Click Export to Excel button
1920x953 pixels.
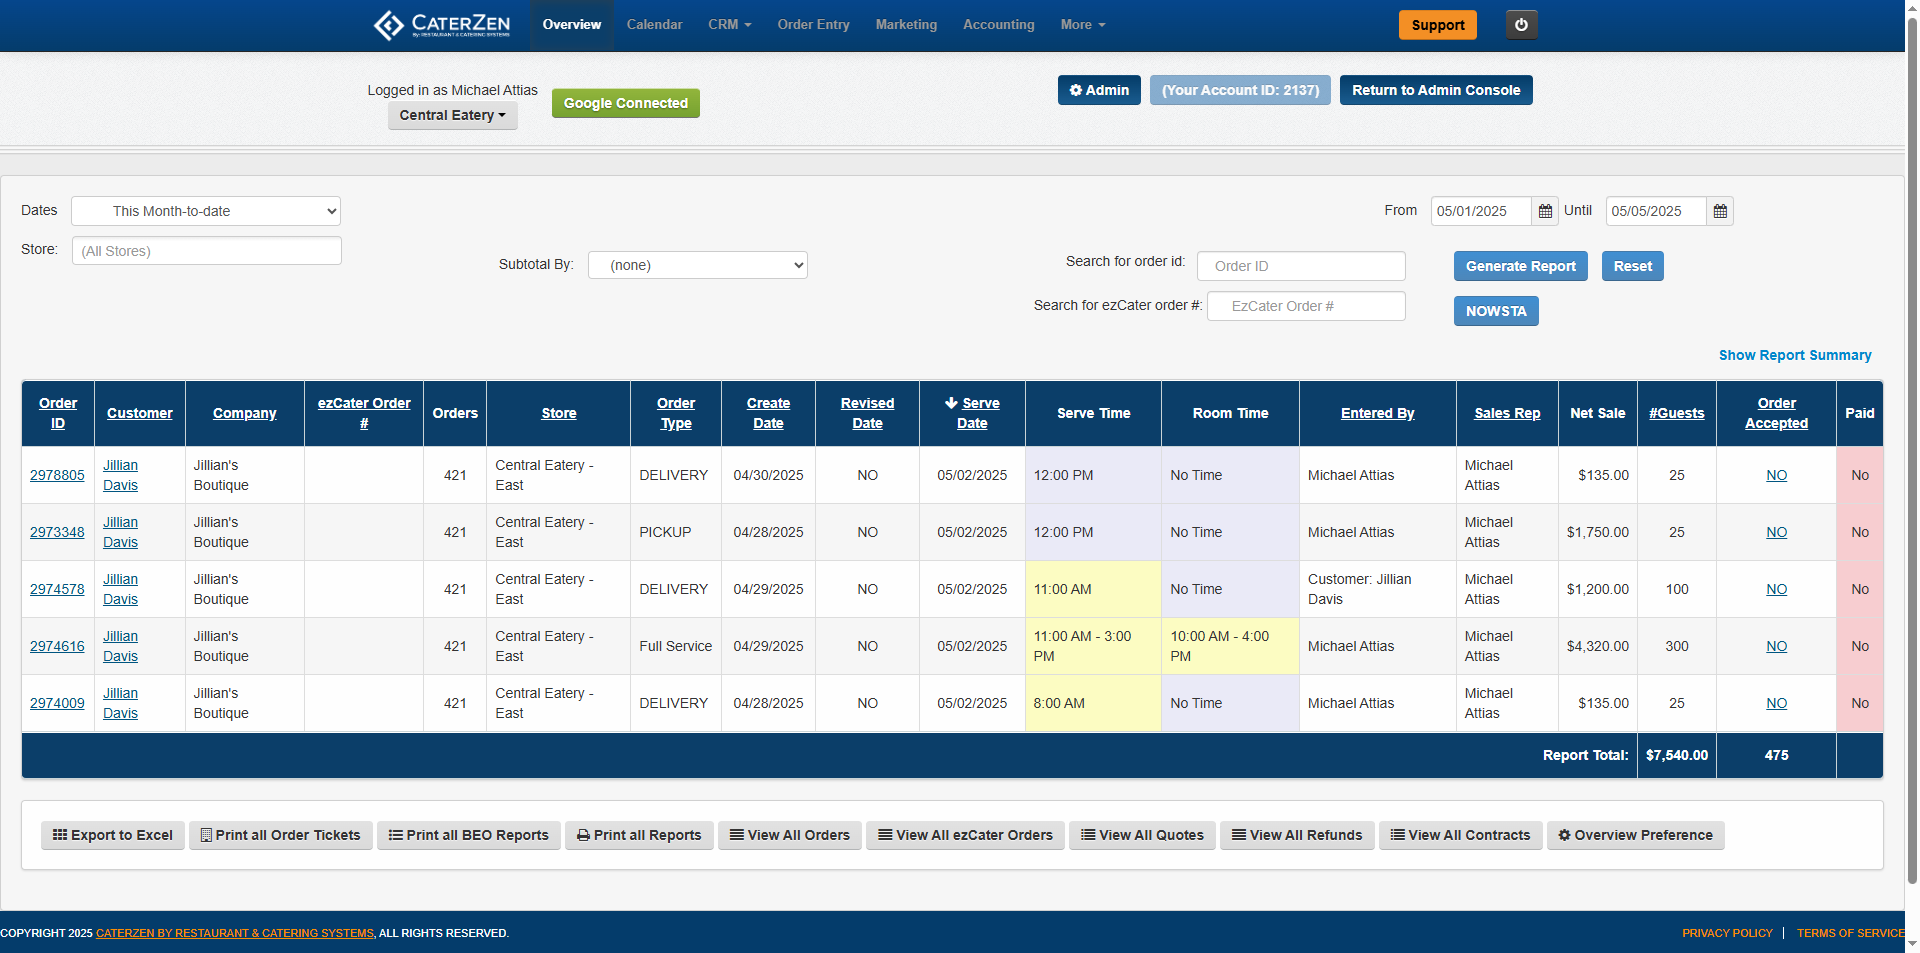click(x=113, y=835)
